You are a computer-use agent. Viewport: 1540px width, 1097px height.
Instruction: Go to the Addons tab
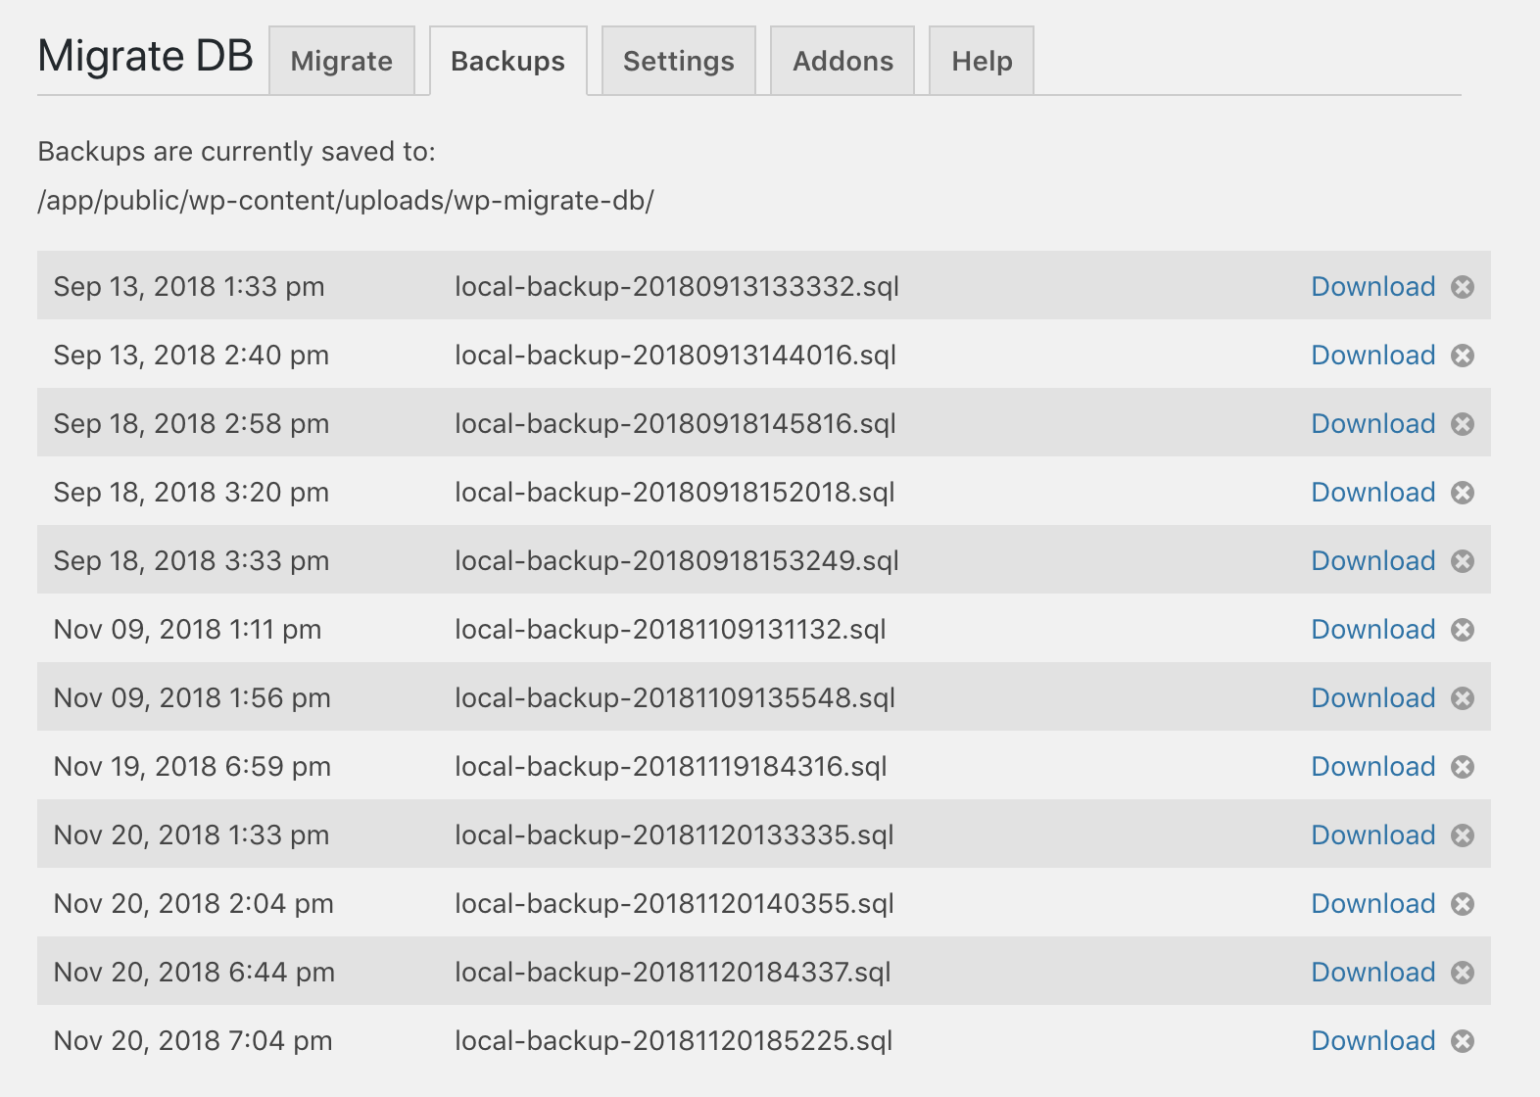(x=842, y=61)
